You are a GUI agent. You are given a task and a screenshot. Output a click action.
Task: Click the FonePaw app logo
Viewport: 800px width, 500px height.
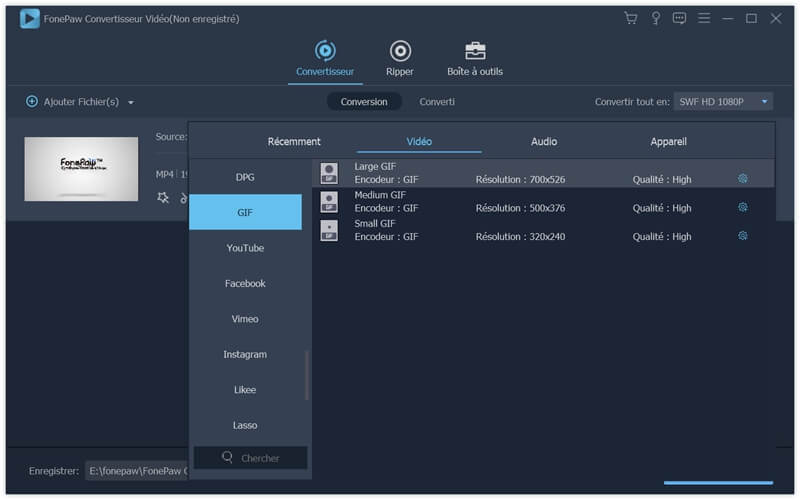(x=30, y=19)
